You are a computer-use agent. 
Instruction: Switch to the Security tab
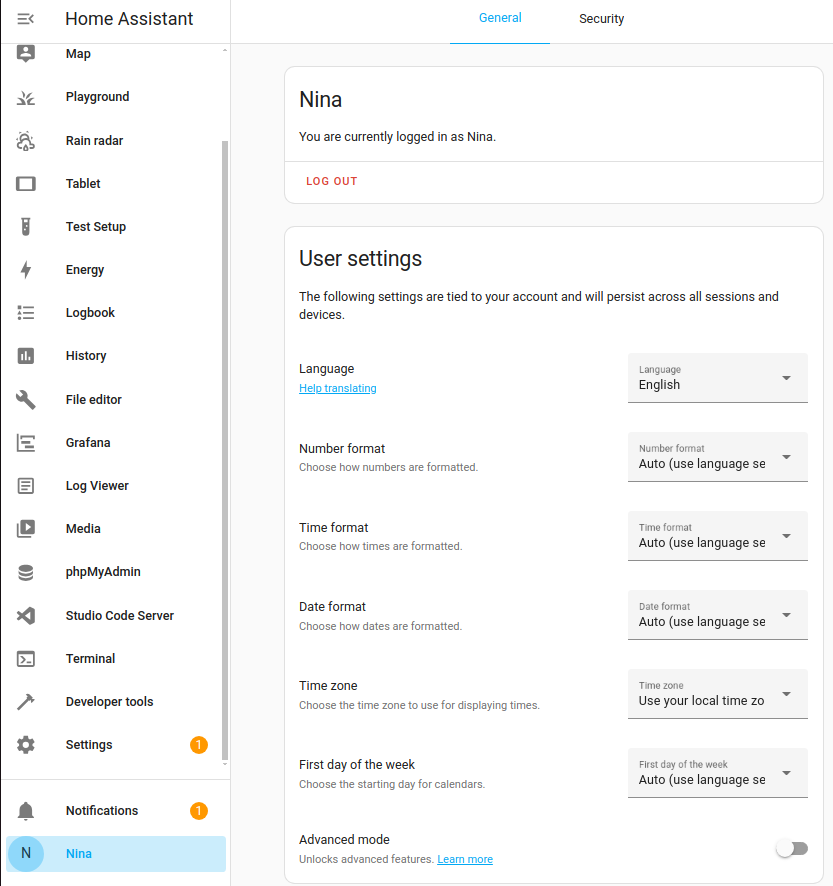point(601,18)
